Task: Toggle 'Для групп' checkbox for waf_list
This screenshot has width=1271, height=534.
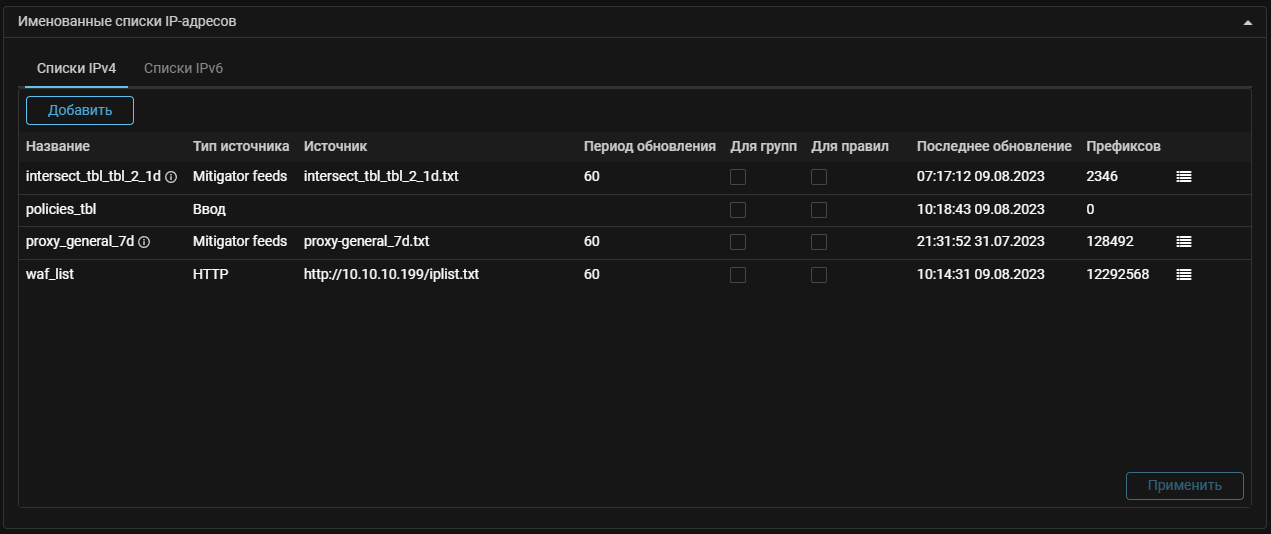Action: click(738, 275)
